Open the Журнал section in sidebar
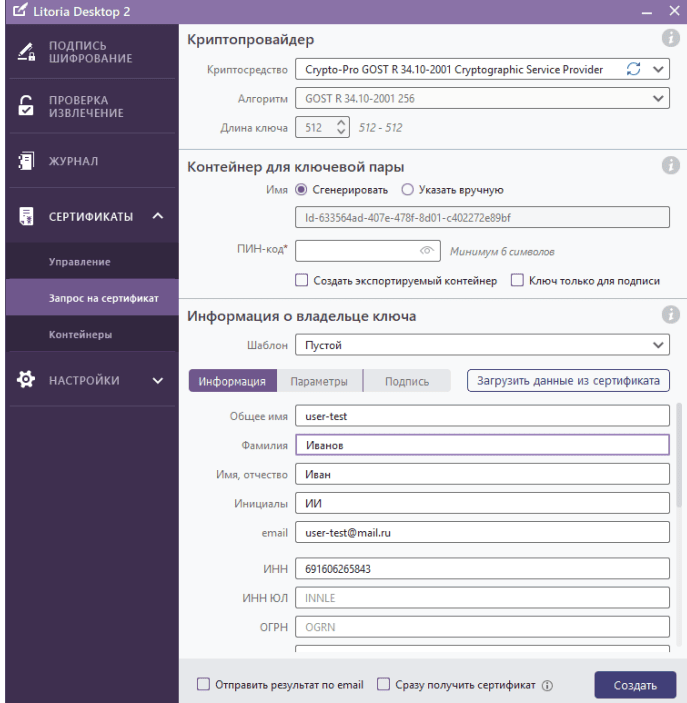 90,161
